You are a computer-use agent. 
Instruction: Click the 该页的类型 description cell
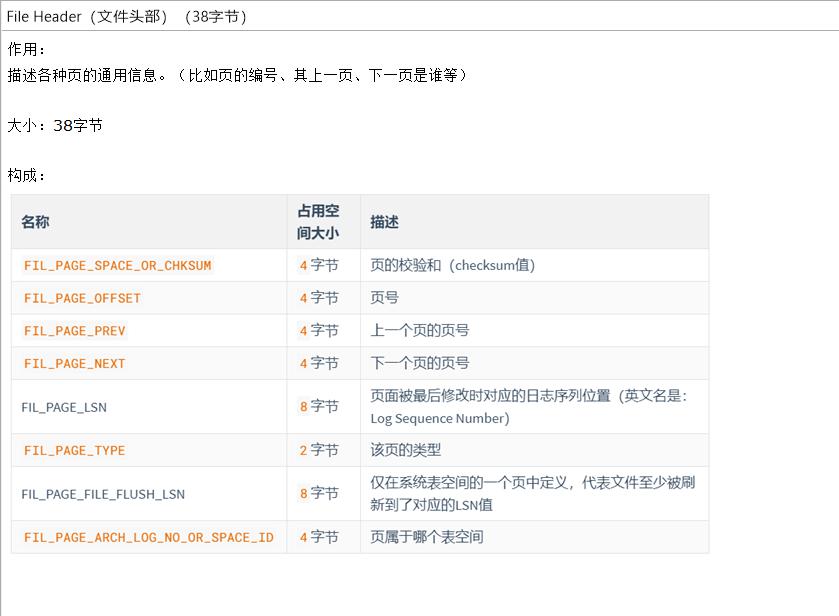tap(405, 450)
